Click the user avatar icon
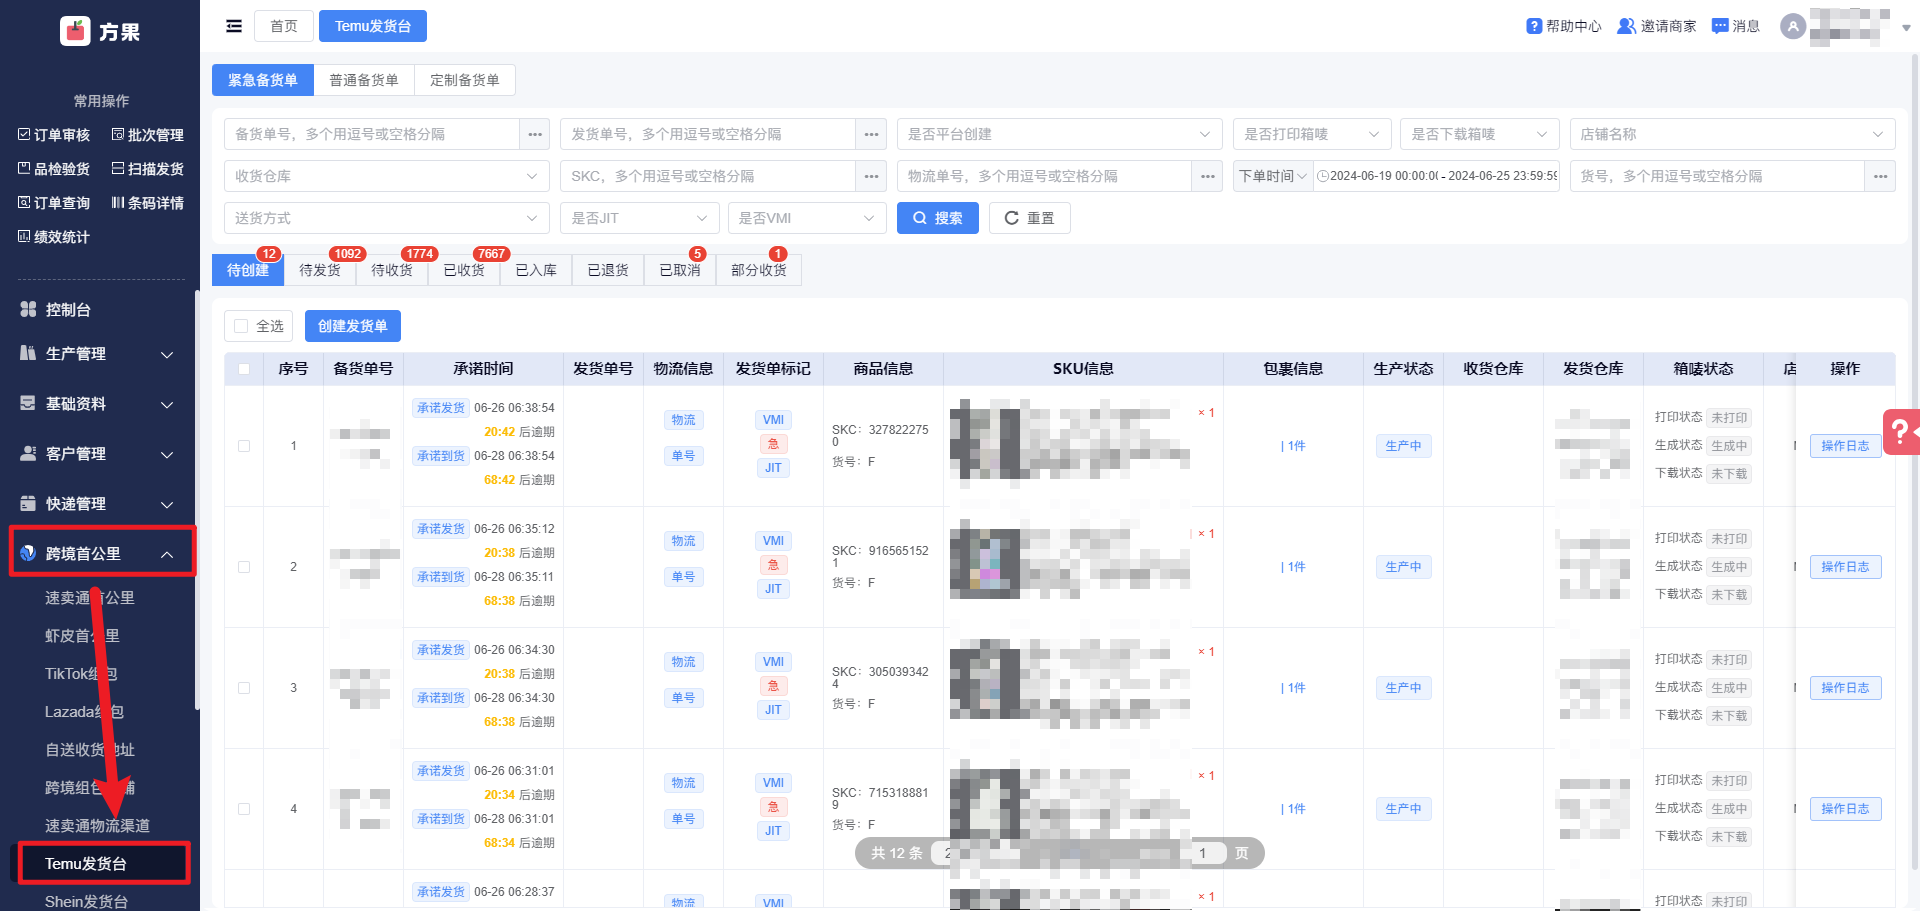1920x911 pixels. (1793, 26)
